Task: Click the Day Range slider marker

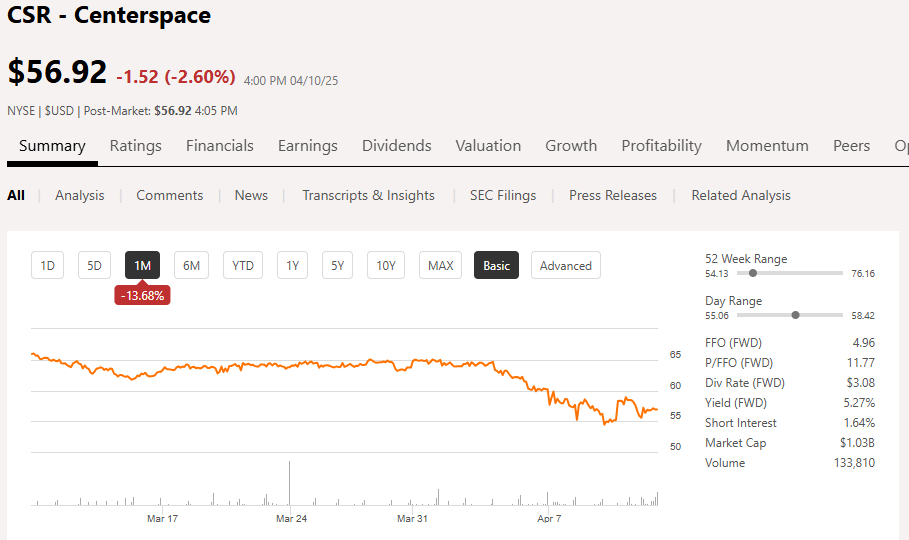Action: [x=795, y=315]
